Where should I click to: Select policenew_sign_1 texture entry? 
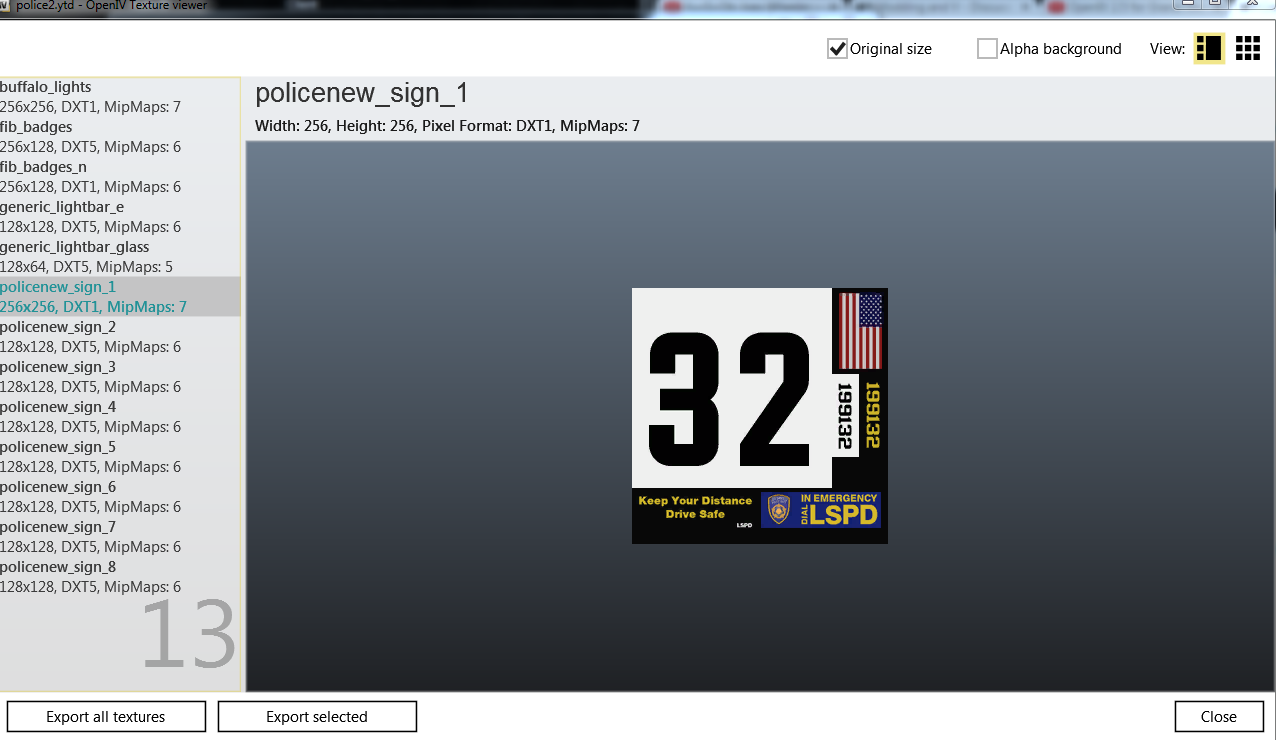tap(120, 297)
